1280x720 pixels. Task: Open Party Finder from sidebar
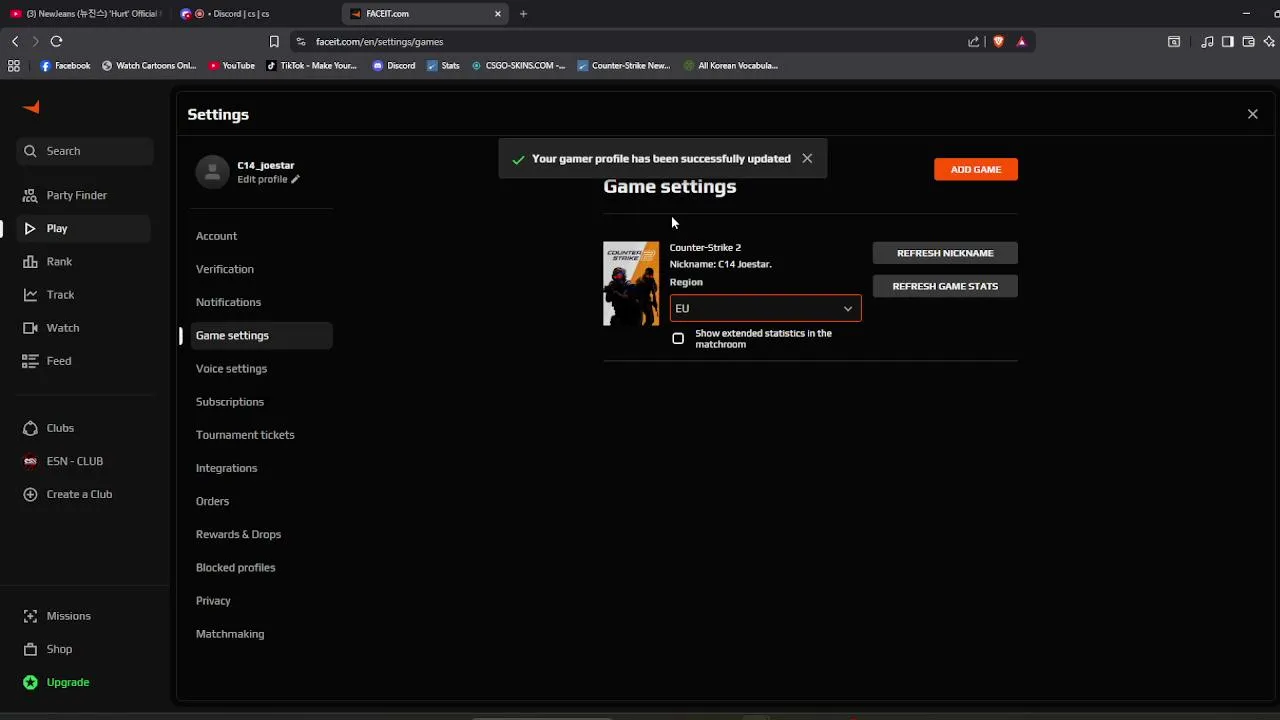coord(76,195)
